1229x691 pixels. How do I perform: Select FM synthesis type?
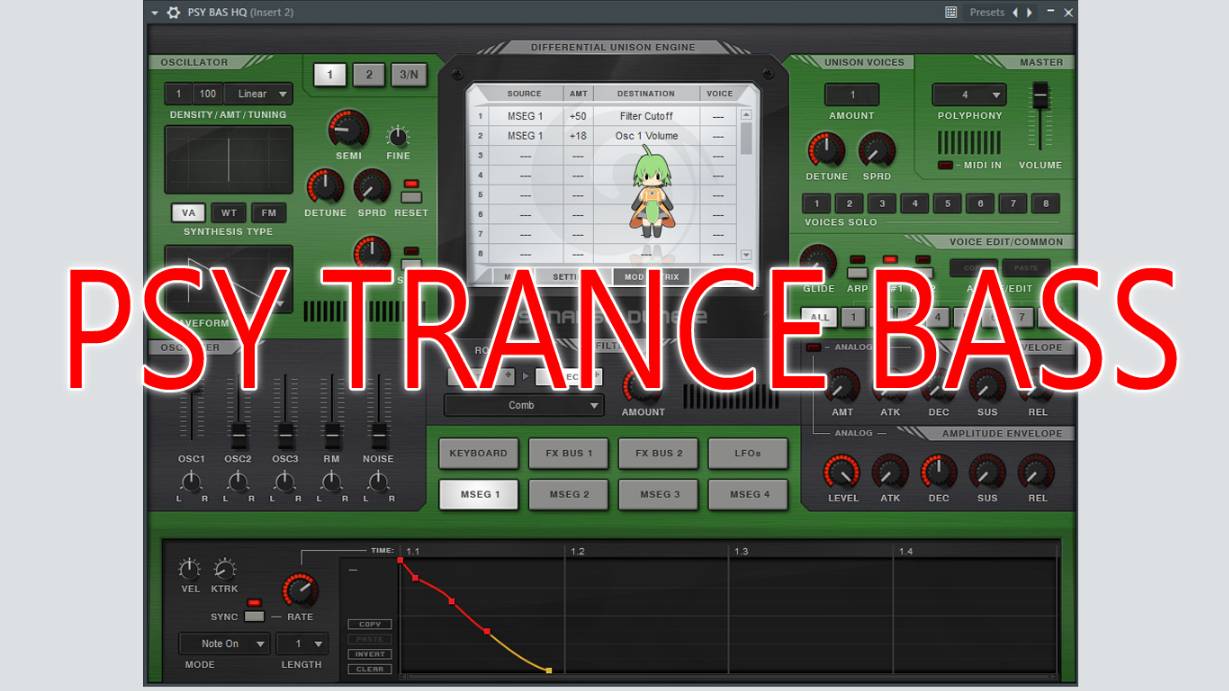point(269,212)
